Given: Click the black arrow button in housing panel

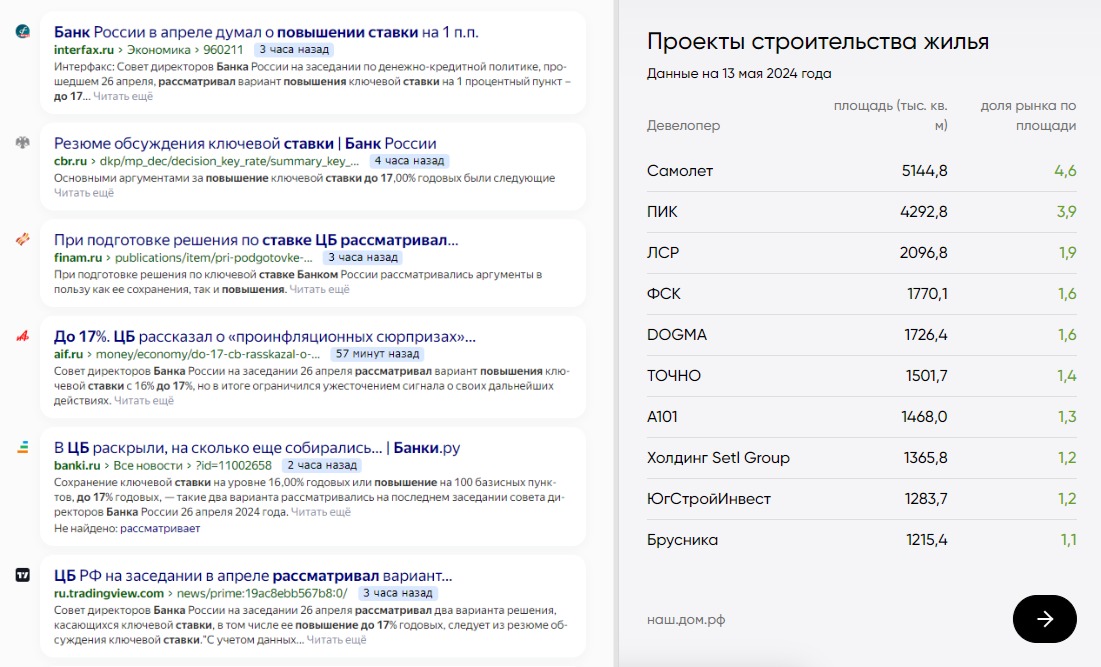Looking at the screenshot, I should pos(1044,619).
